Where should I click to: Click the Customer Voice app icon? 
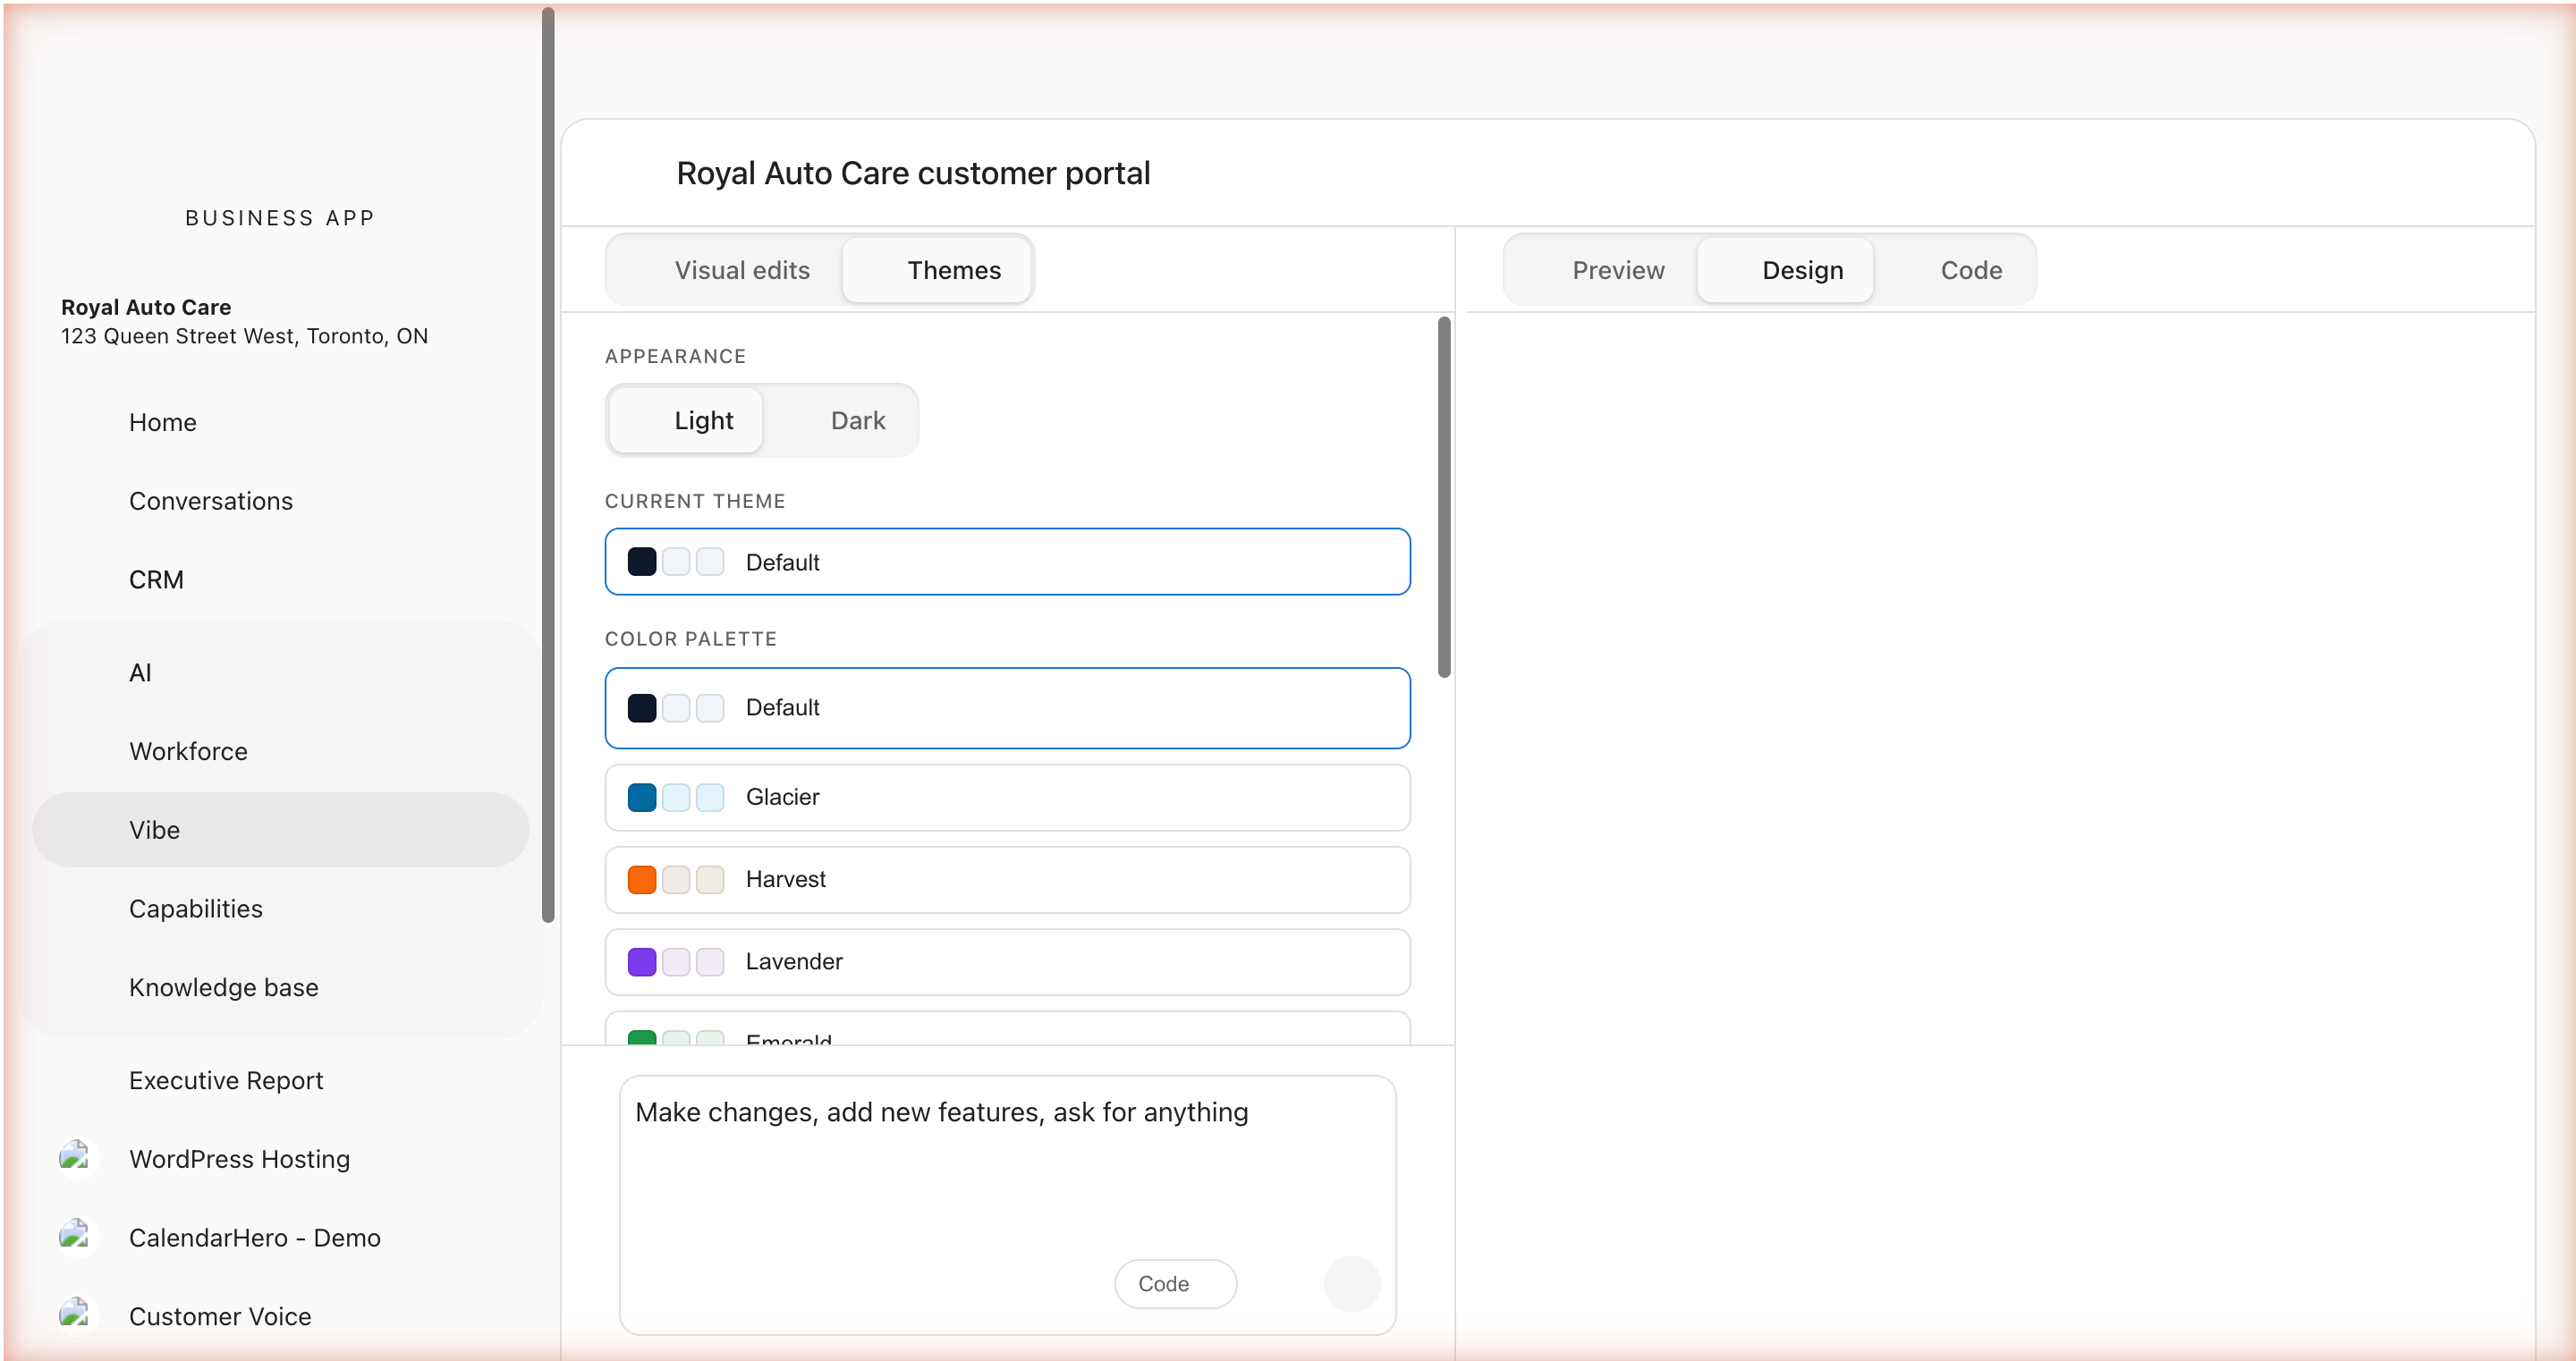pos(76,1315)
